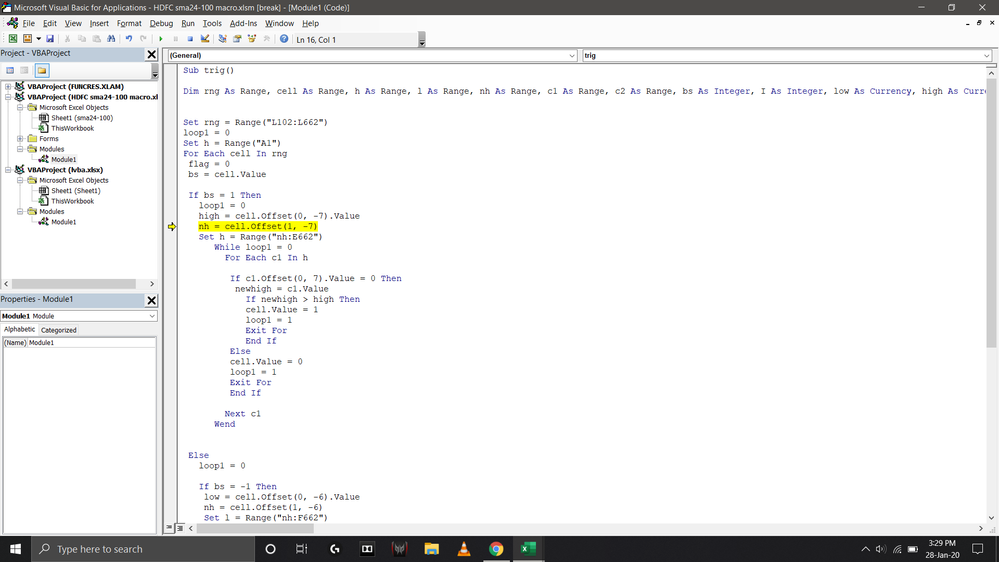The width and height of the screenshot is (999, 562).
Task: Open Find with the binoculars icon
Action: point(111,39)
